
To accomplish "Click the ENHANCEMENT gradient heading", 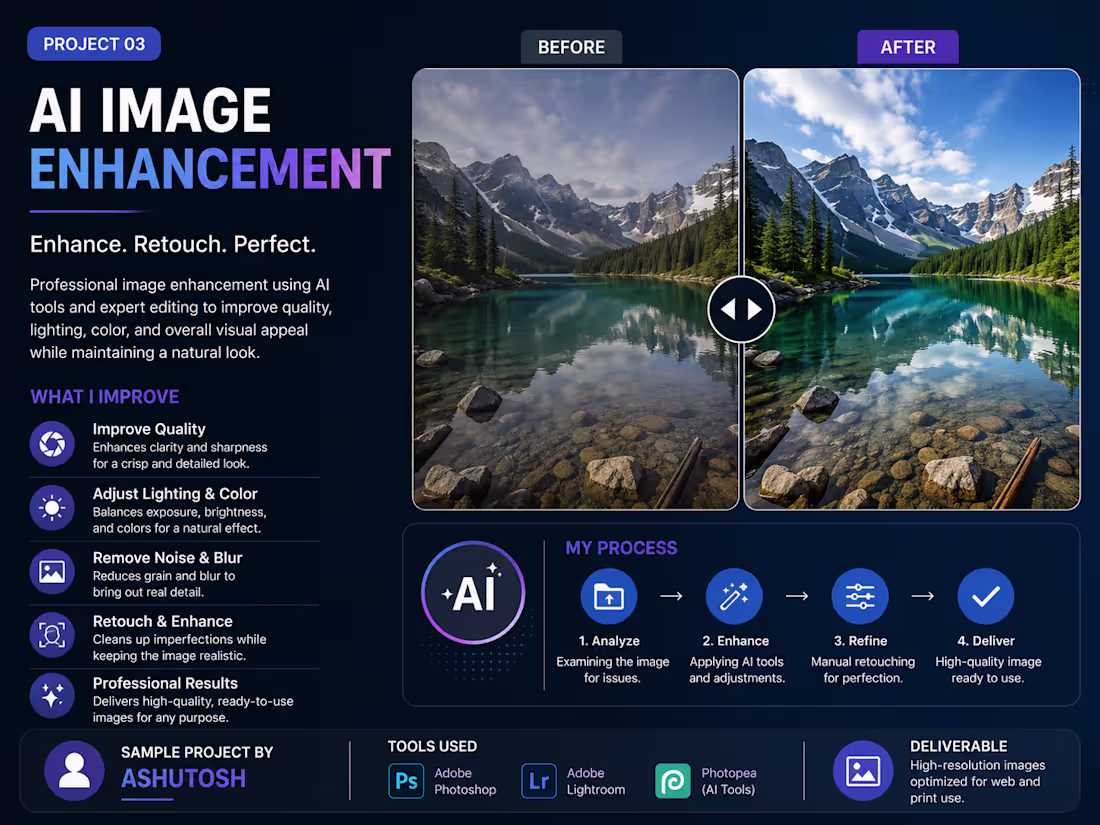I will tap(210, 168).
